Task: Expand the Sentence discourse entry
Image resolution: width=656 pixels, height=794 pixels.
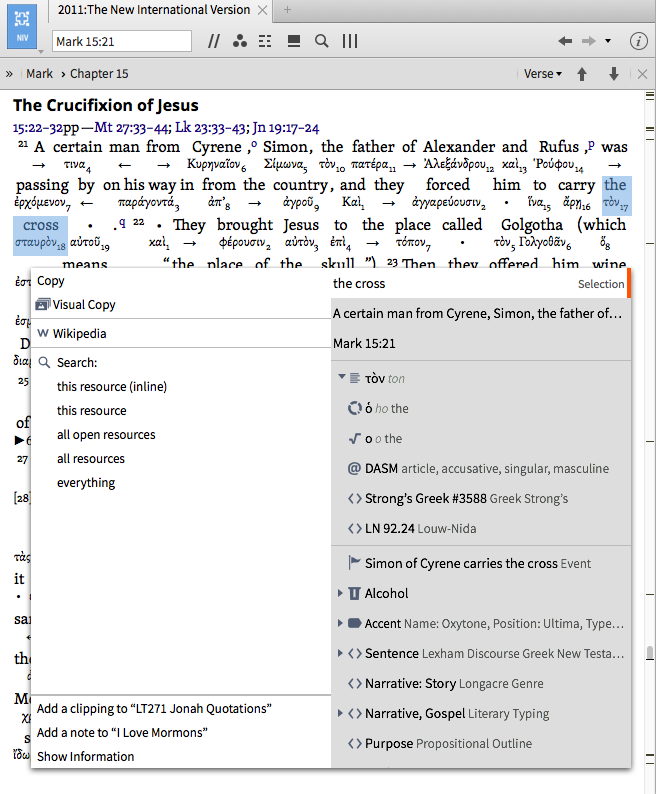Action: tap(340, 653)
